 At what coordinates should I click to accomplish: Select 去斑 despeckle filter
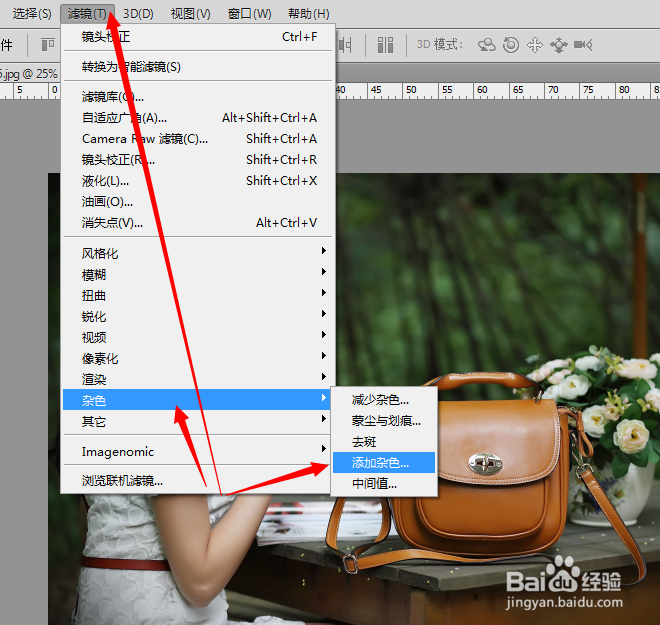click(384, 442)
